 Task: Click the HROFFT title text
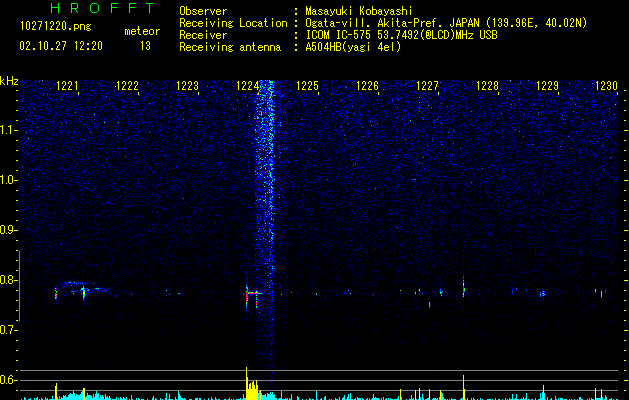(102, 8)
